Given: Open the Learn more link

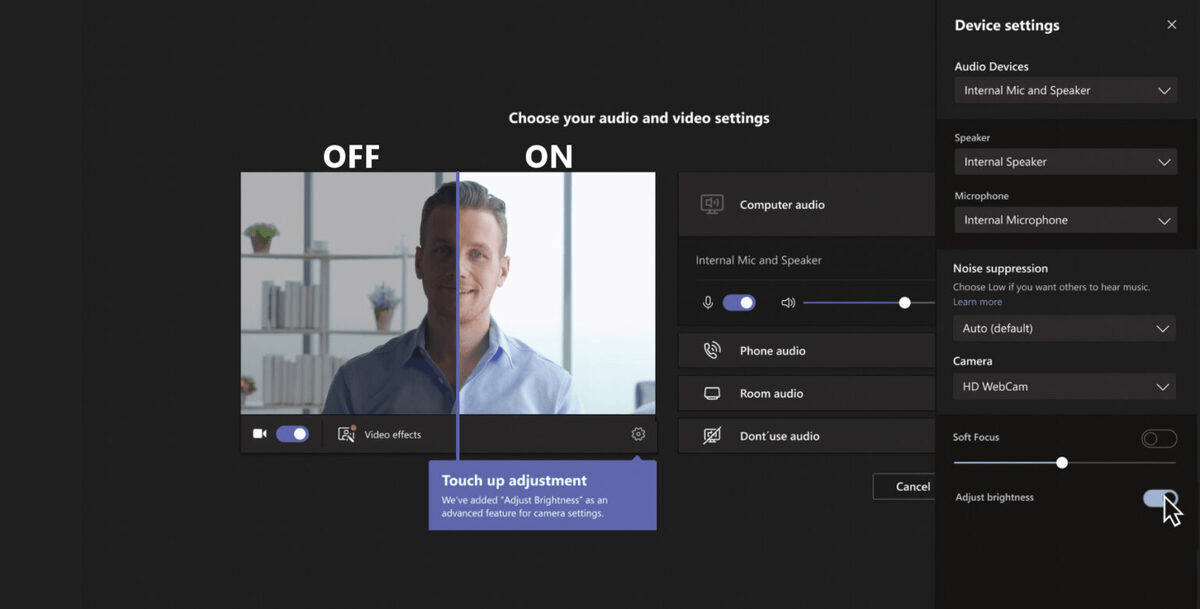Looking at the screenshot, I should [x=977, y=301].
